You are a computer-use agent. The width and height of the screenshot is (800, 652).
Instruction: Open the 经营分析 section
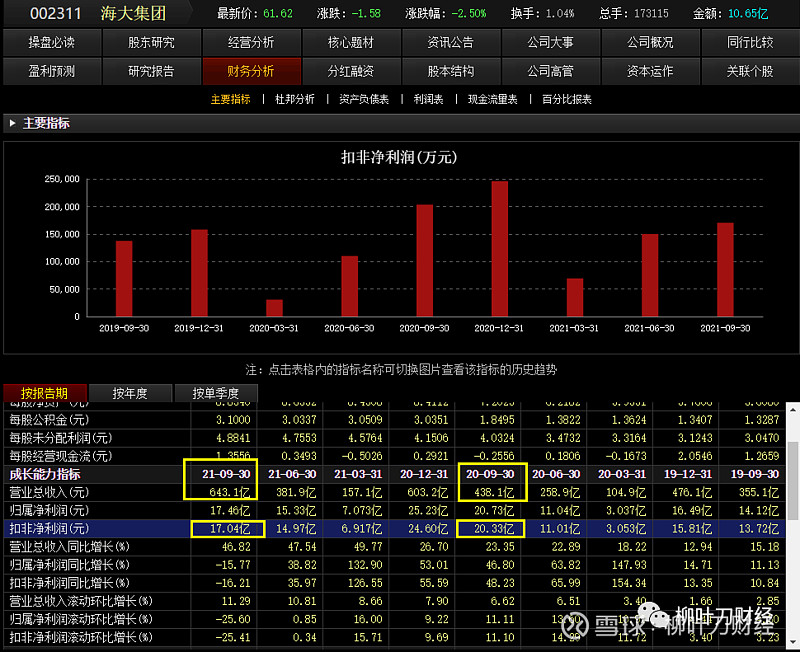point(252,42)
